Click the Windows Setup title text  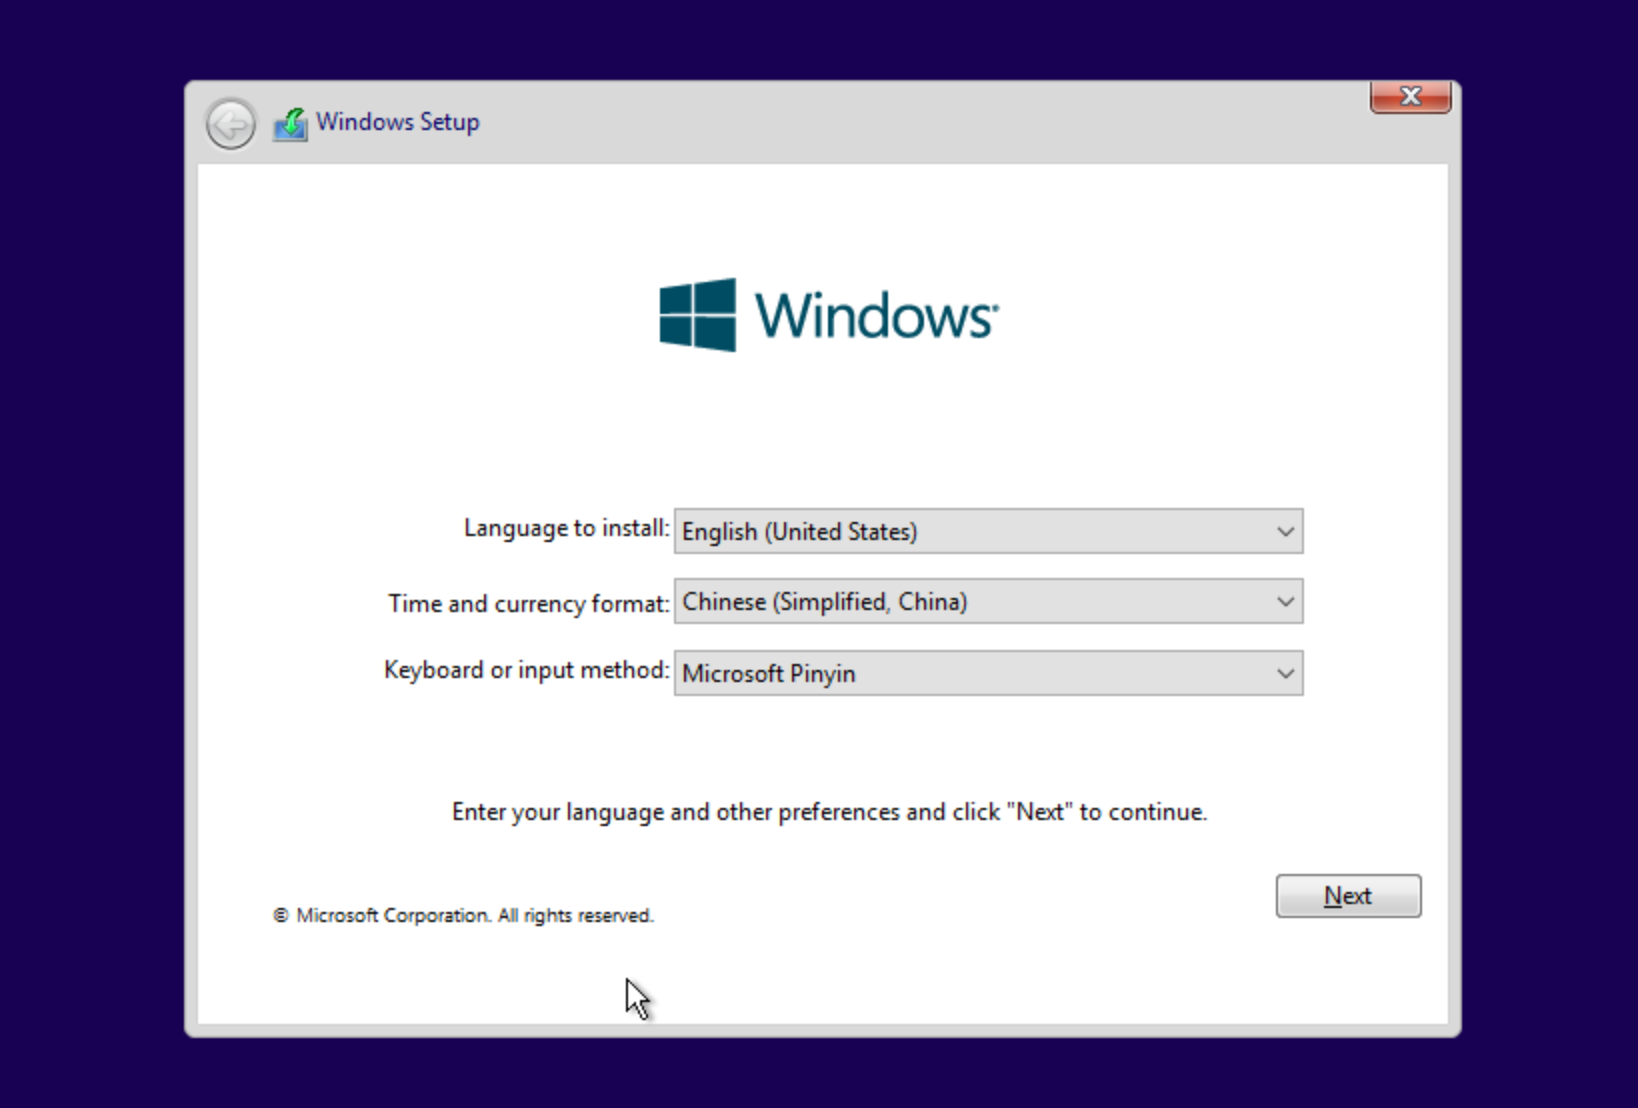[x=397, y=122]
